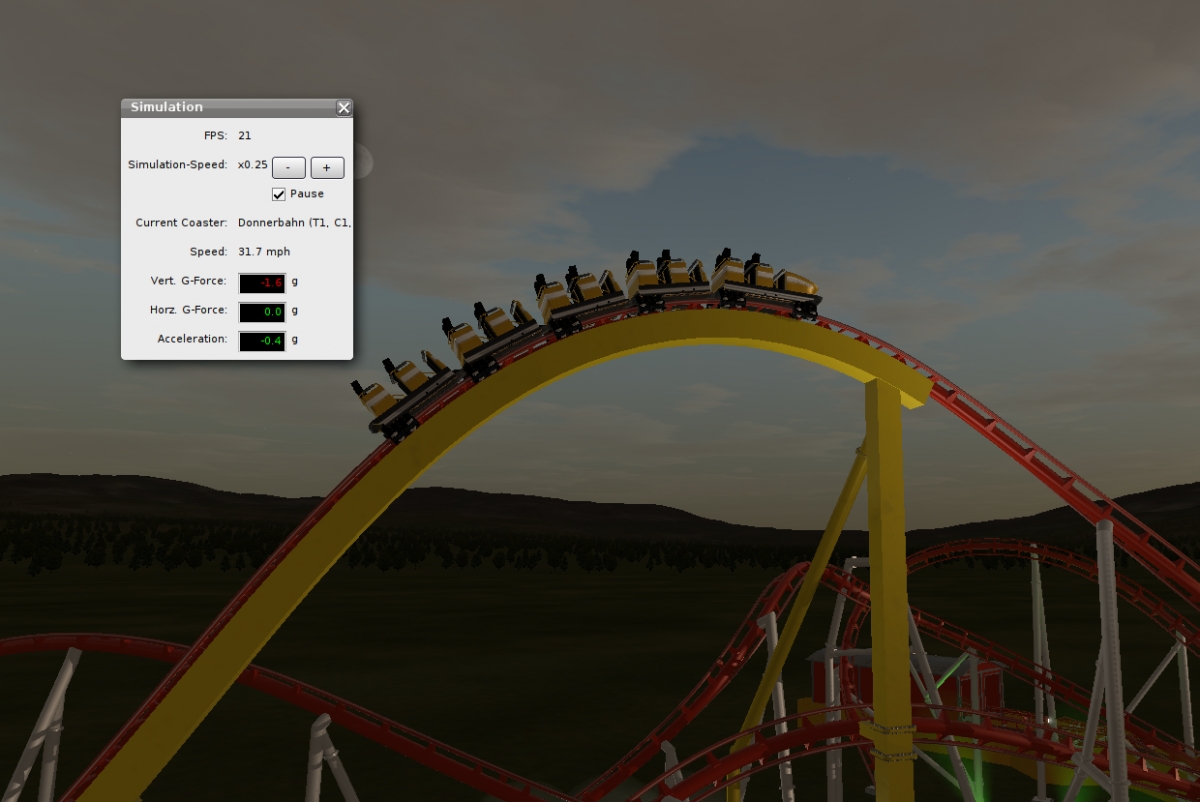Click the '31.7 mph' speed value
Viewport: 1200px width, 802px height.
264,252
